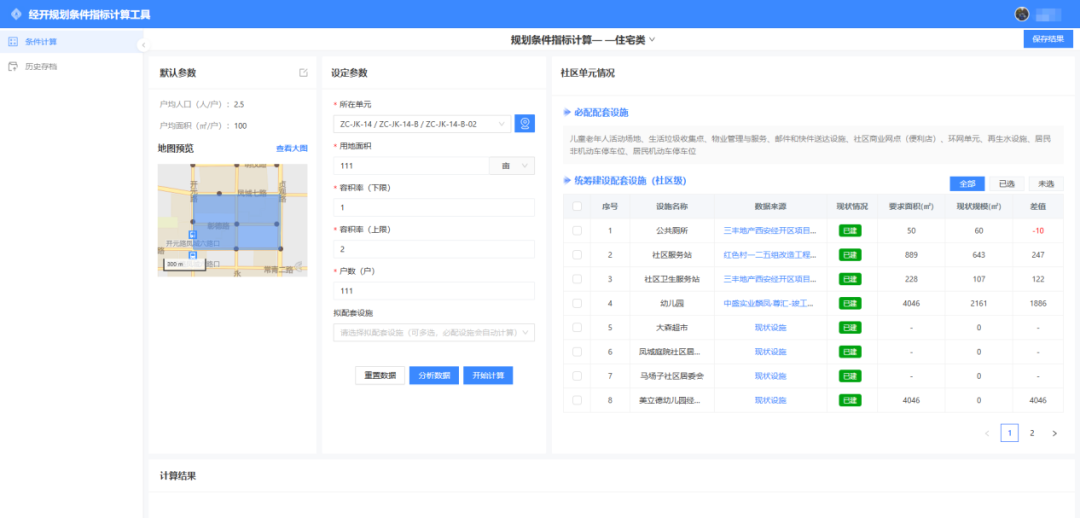This screenshot has height=518, width=1080.
Task: Click the 条件计算 sidebar icon
Action: click(13, 42)
